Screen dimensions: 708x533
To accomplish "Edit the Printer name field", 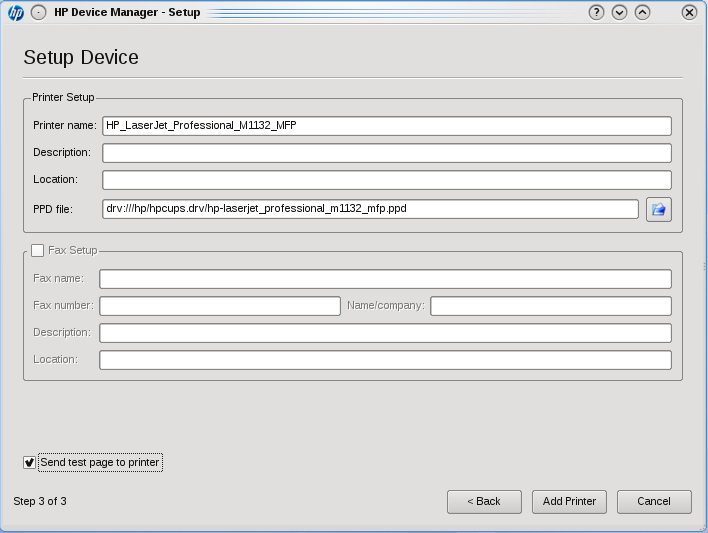I will coord(387,126).
